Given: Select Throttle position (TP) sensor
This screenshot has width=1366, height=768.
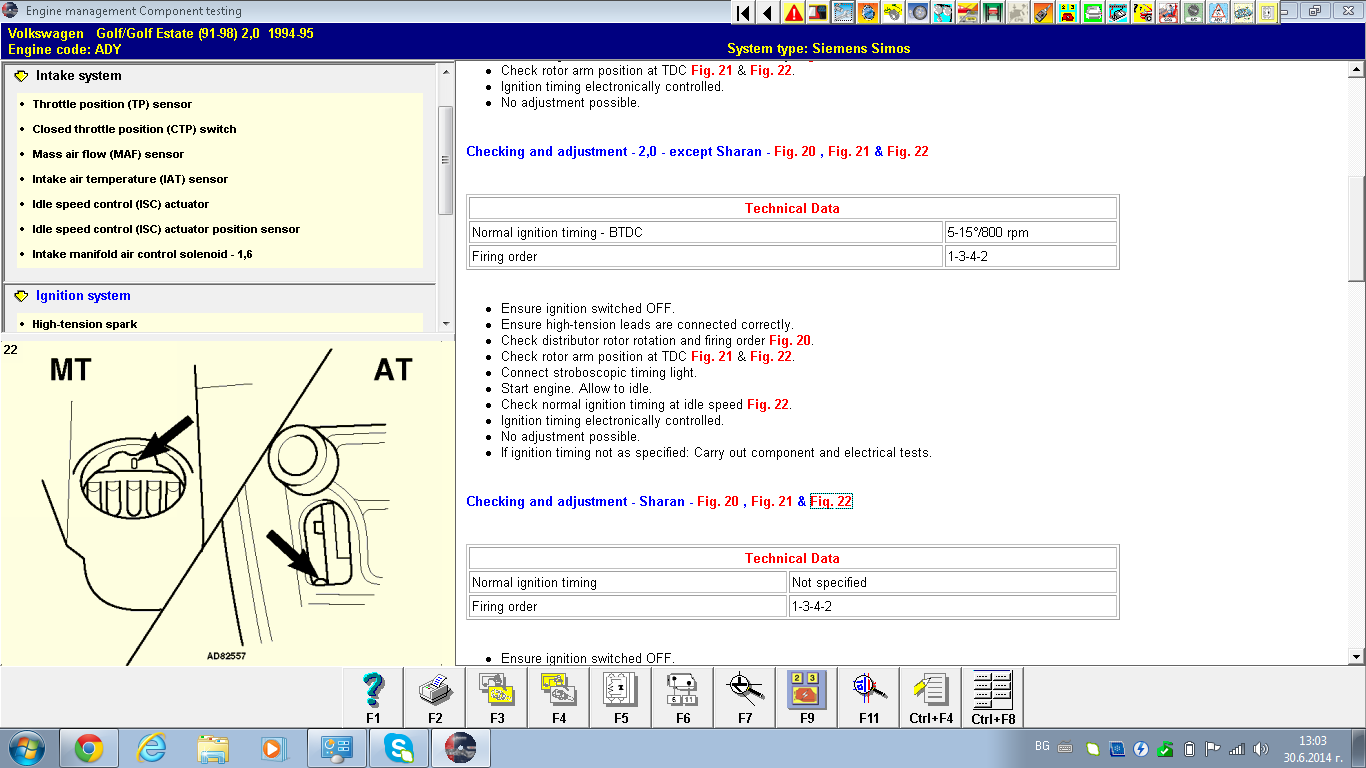Looking at the screenshot, I should tap(112, 104).
